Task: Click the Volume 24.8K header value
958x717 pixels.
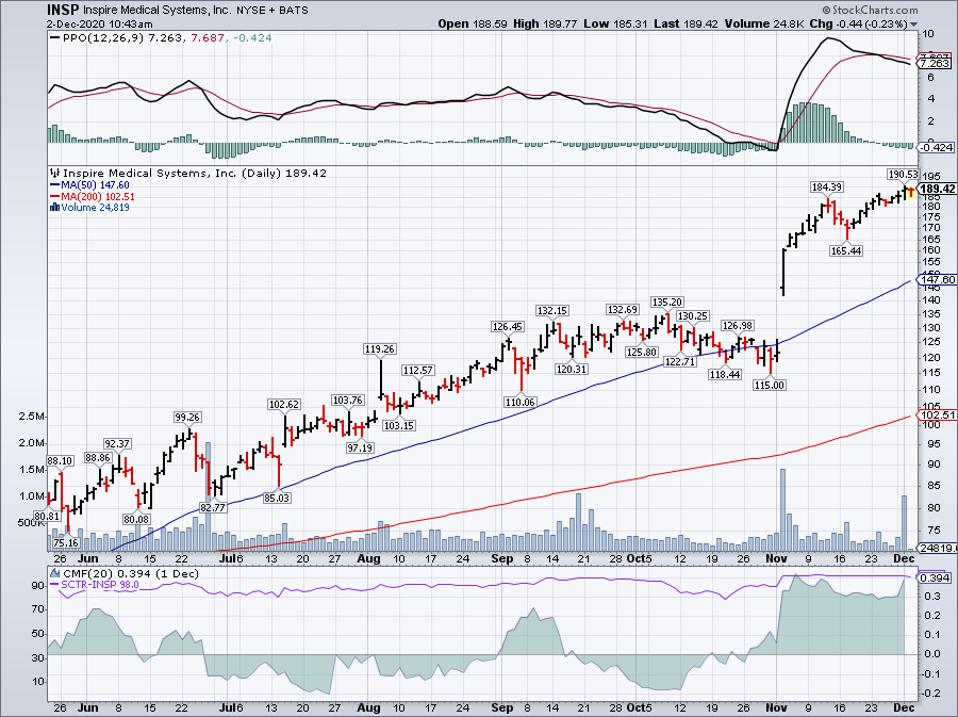Action: pos(764,24)
